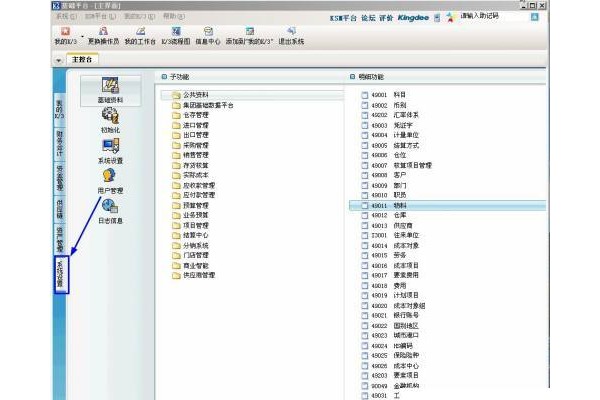Click 添加到"我的K/3" toolbar icon

click(249, 36)
